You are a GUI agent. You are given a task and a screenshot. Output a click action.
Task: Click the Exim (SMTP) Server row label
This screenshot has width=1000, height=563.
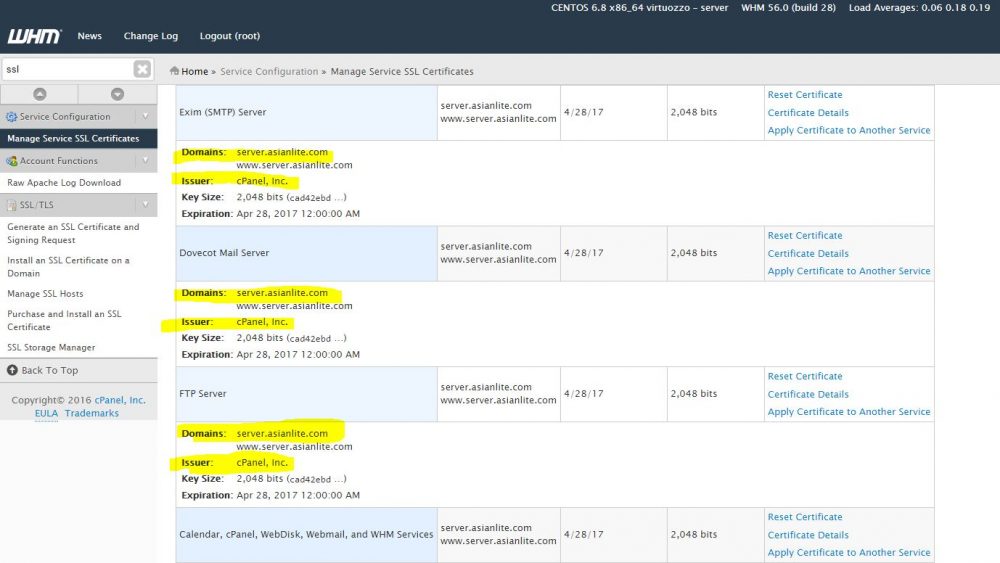(x=223, y=112)
